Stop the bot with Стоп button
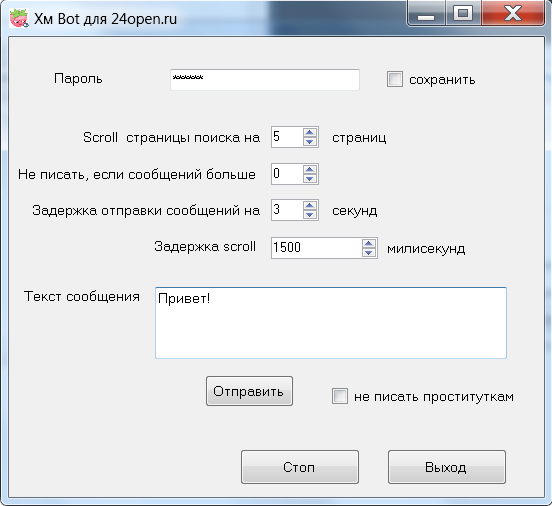Image resolution: width=552 pixels, height=506 pixels. point(300,467)
